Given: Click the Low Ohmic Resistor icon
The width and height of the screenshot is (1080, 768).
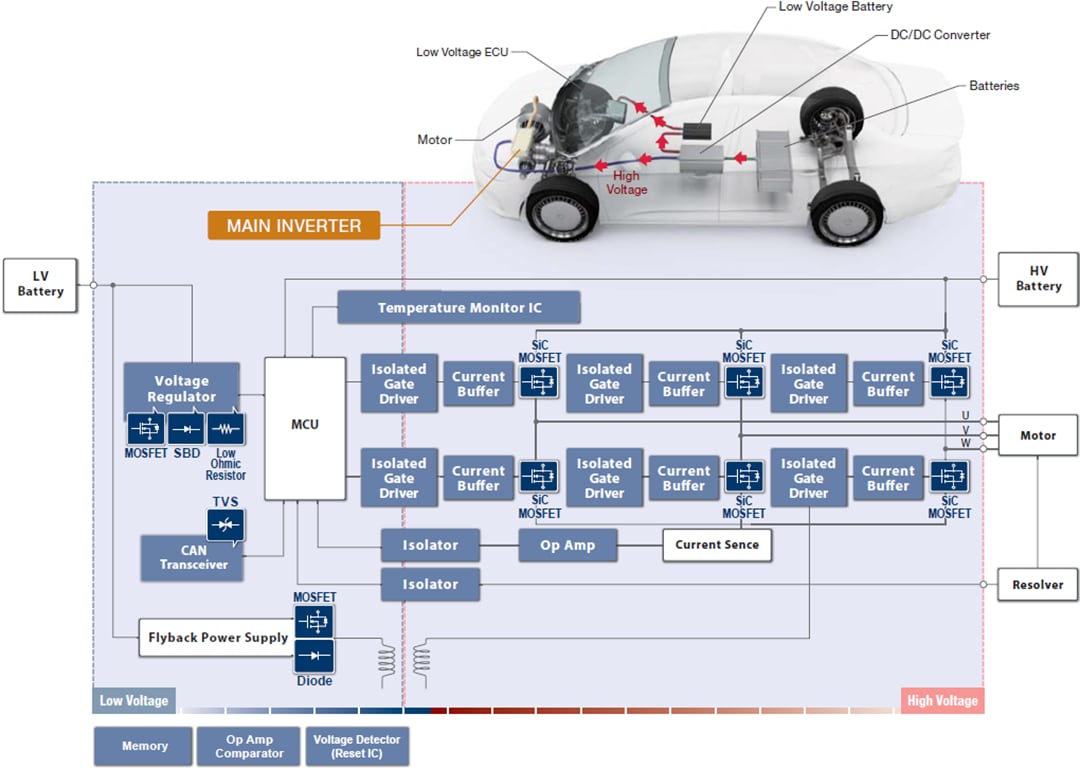Looking at the screenshot, I should point(226,429).
